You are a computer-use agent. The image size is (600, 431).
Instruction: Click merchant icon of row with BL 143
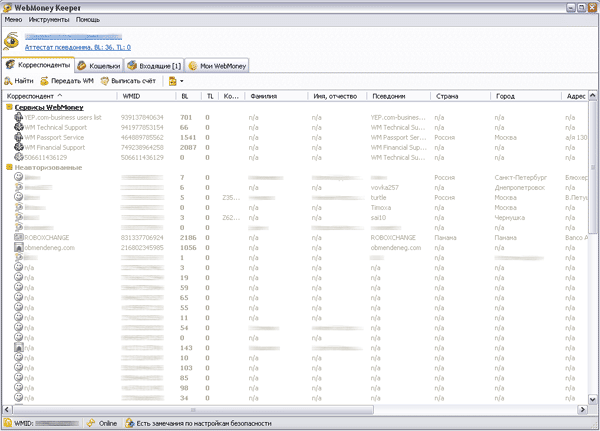(x=18, y=348)
